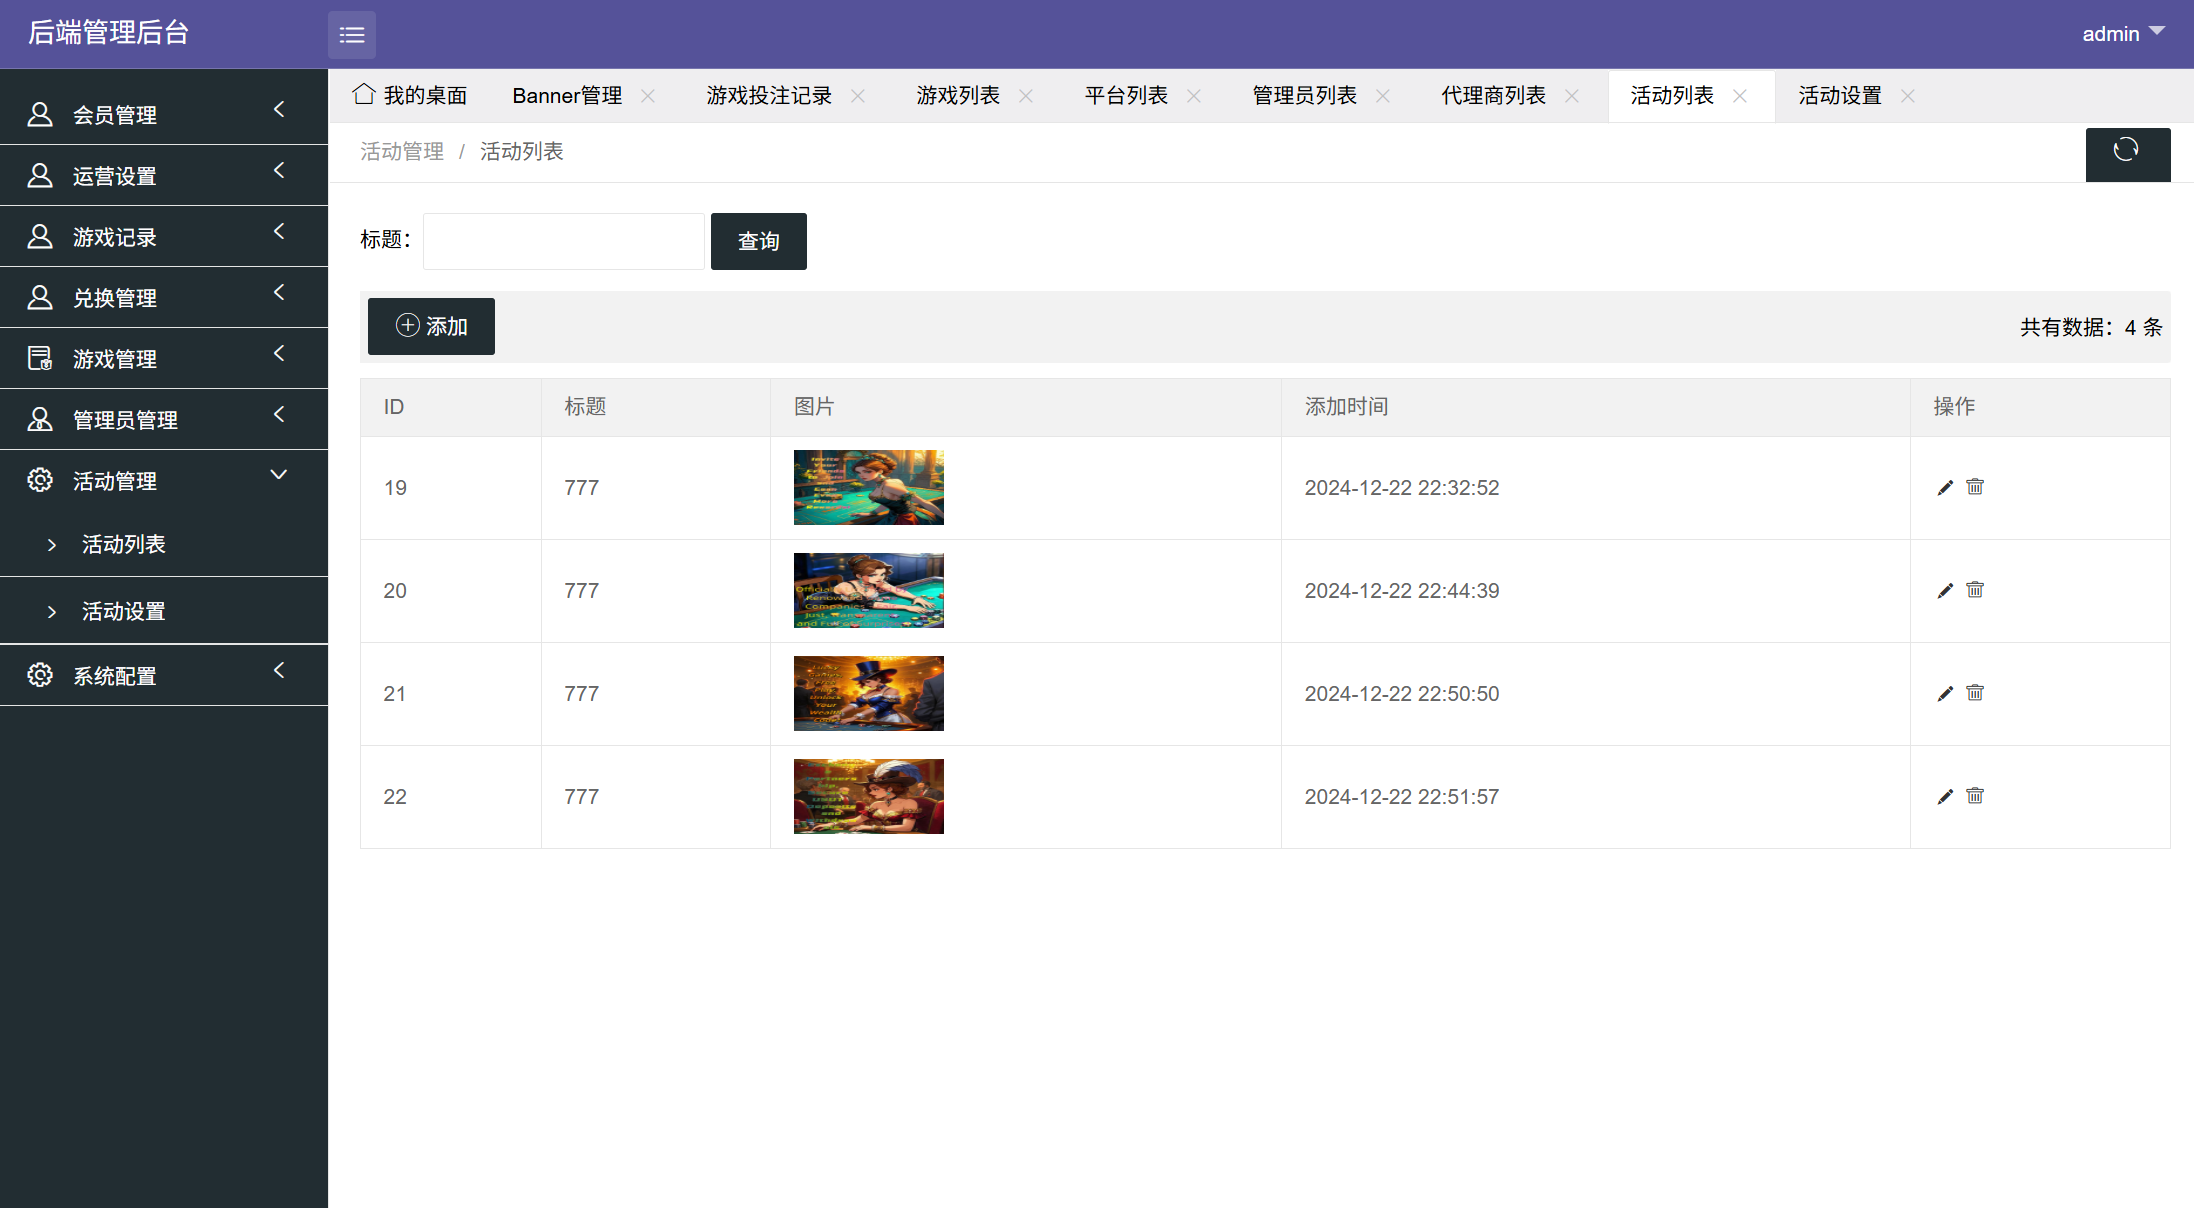
Task: Toggle the sidebar hamburger menu icon
Action: point(352,35)
